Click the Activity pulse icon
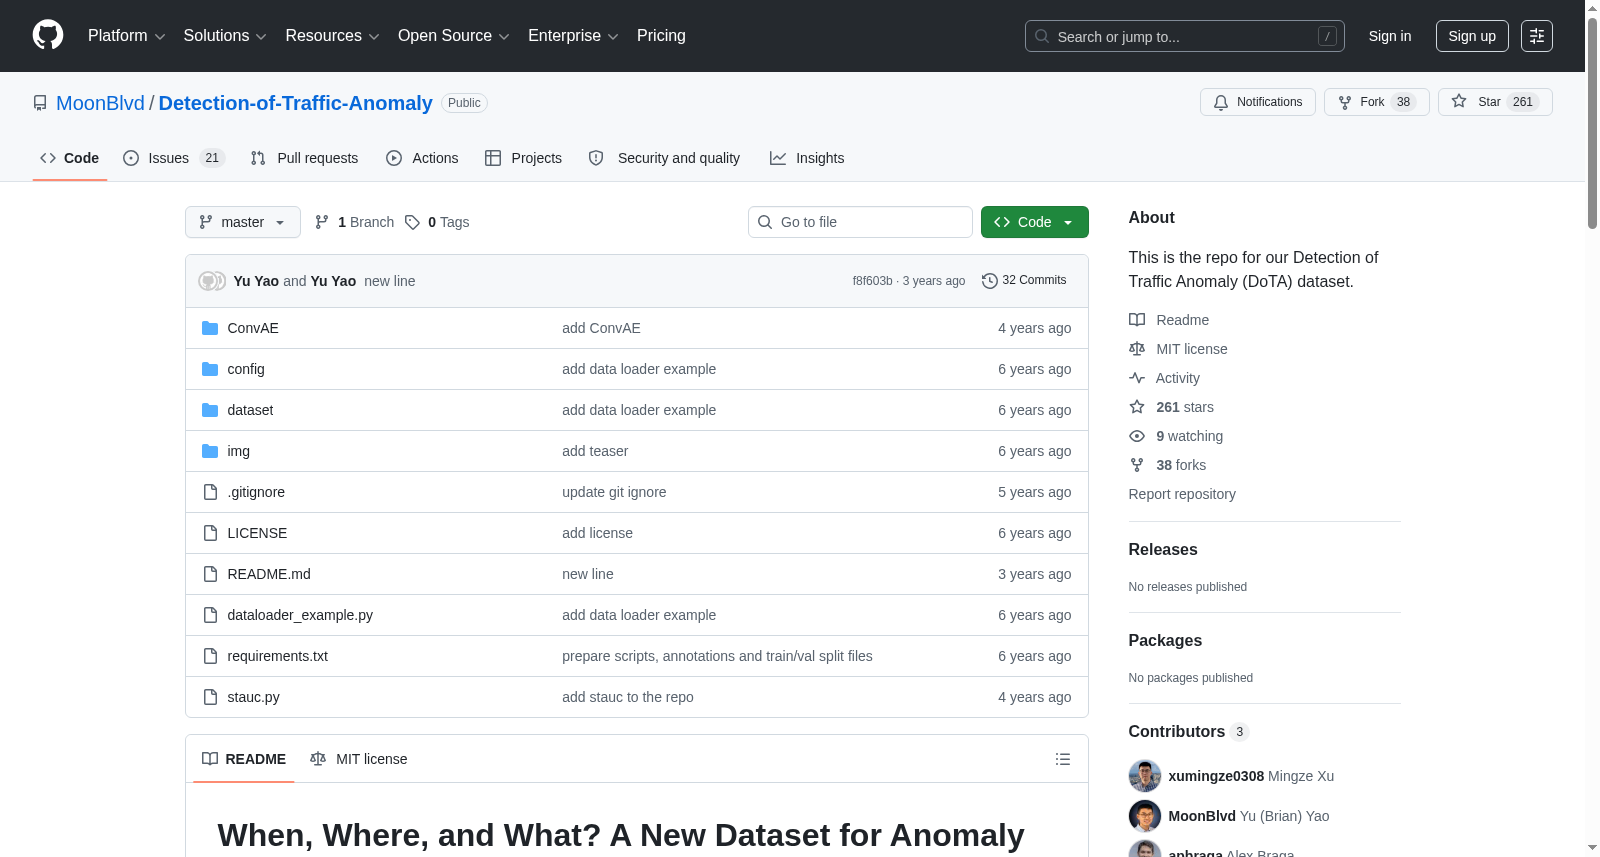 (x=1137, y=378)
